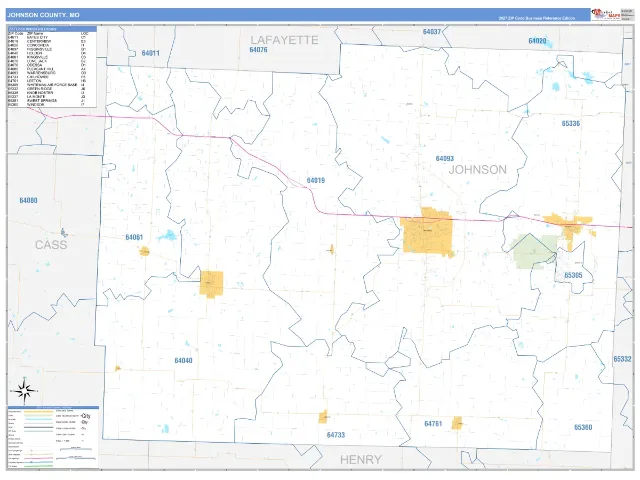Click the 64061 ZIP code label
This screenshot has height=480, width=640.
coord(134,237)
